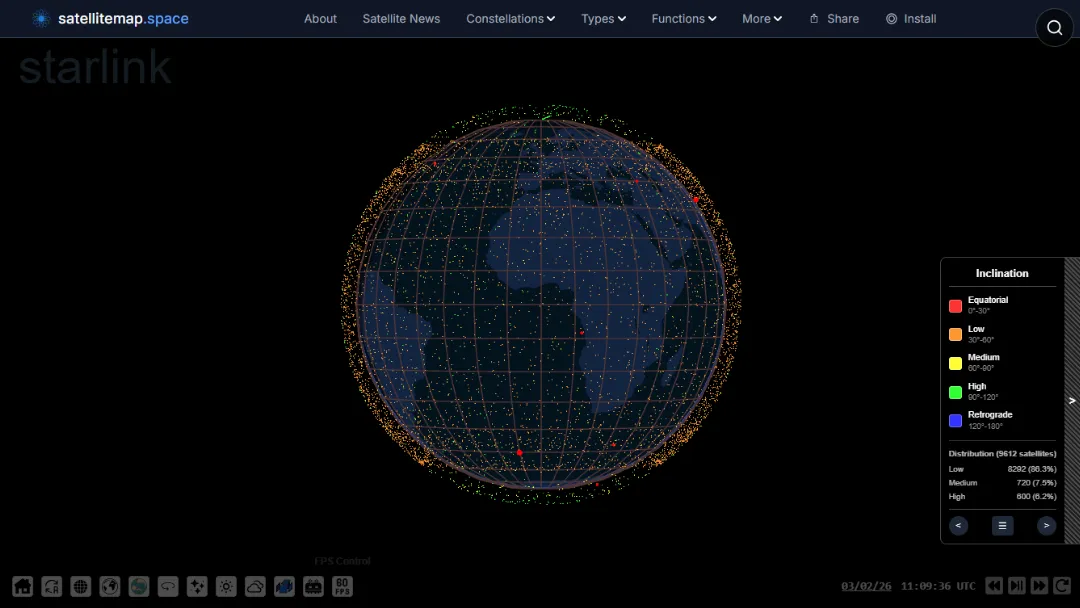Open the Constellations dropdown
The width and height of the screenshot is (1080, 608).
point(510,18)
